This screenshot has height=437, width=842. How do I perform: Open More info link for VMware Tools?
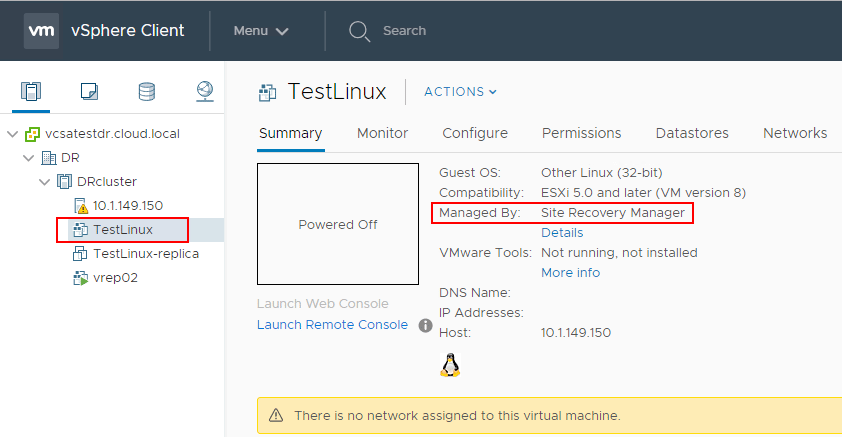coord(570,273)
